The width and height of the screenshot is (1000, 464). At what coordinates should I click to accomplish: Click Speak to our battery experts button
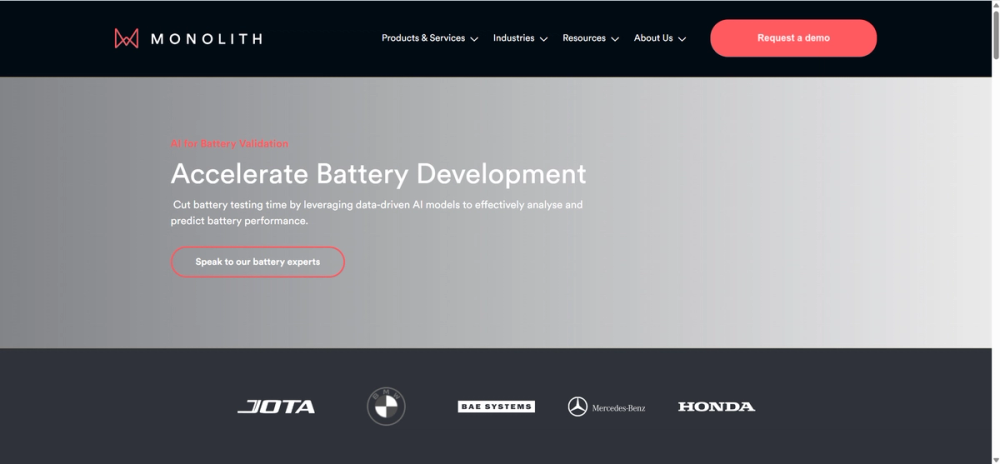point(258,262)
